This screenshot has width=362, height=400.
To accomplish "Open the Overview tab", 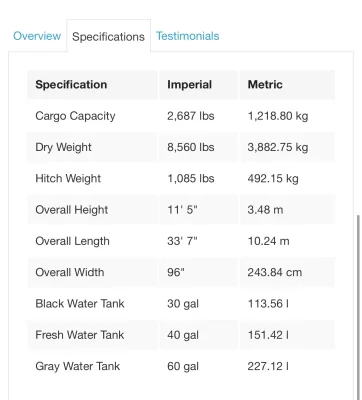I will (x=37, y=36).
